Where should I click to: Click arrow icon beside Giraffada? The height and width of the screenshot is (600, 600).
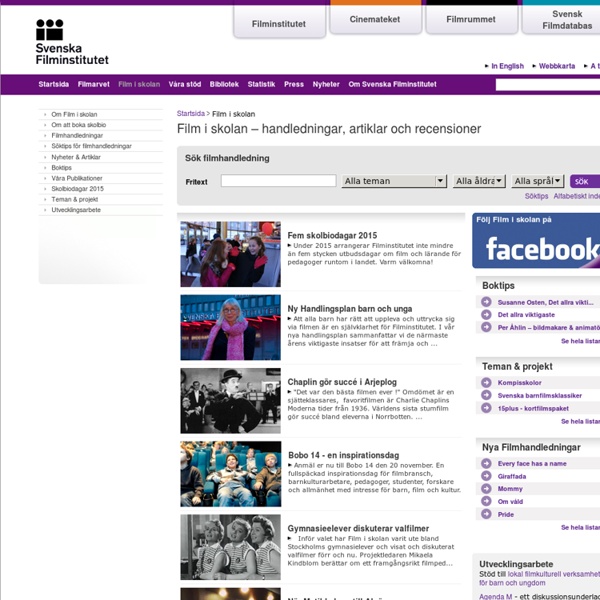coord(486,476)
